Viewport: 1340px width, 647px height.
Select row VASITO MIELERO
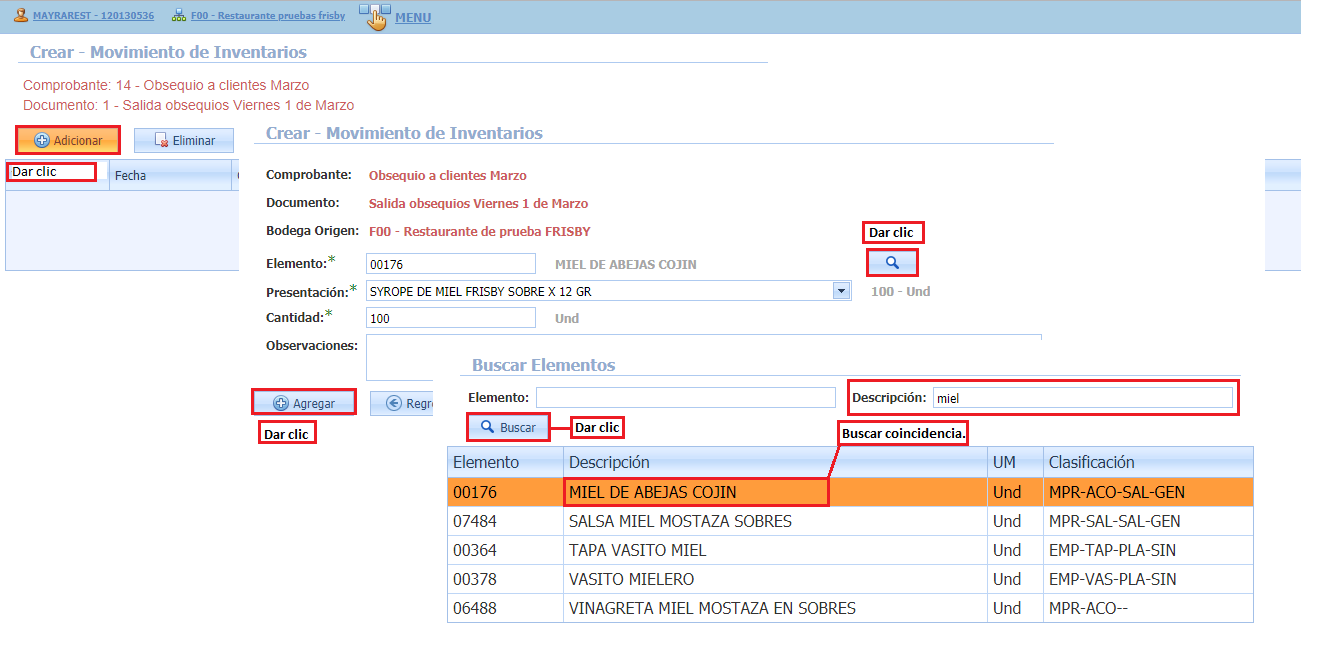(850, 579)
